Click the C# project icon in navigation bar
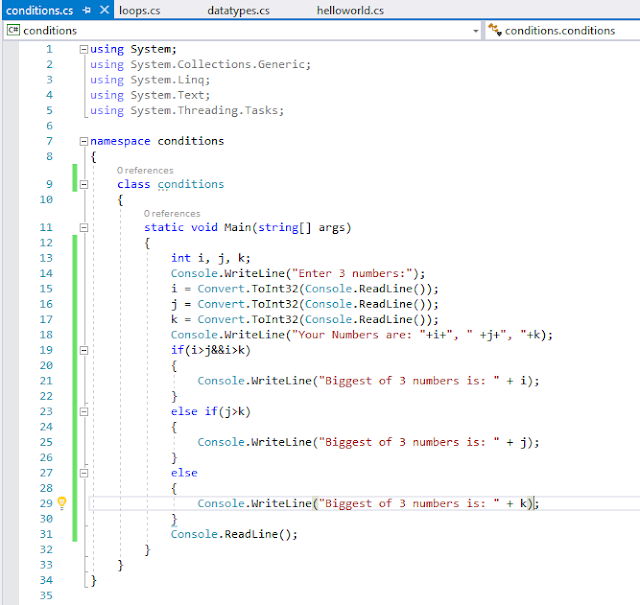 pyautogui.click(x=13, y=30)
